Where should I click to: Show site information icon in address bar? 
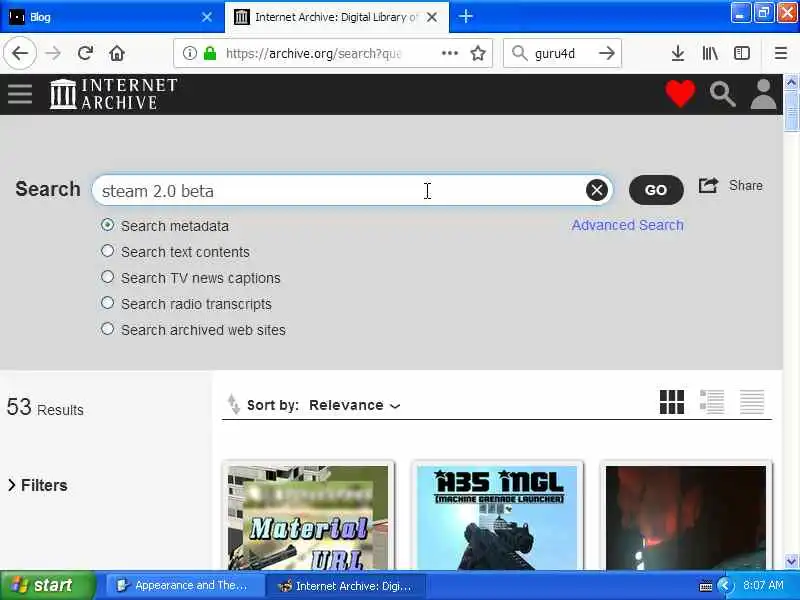pos(189,53)
